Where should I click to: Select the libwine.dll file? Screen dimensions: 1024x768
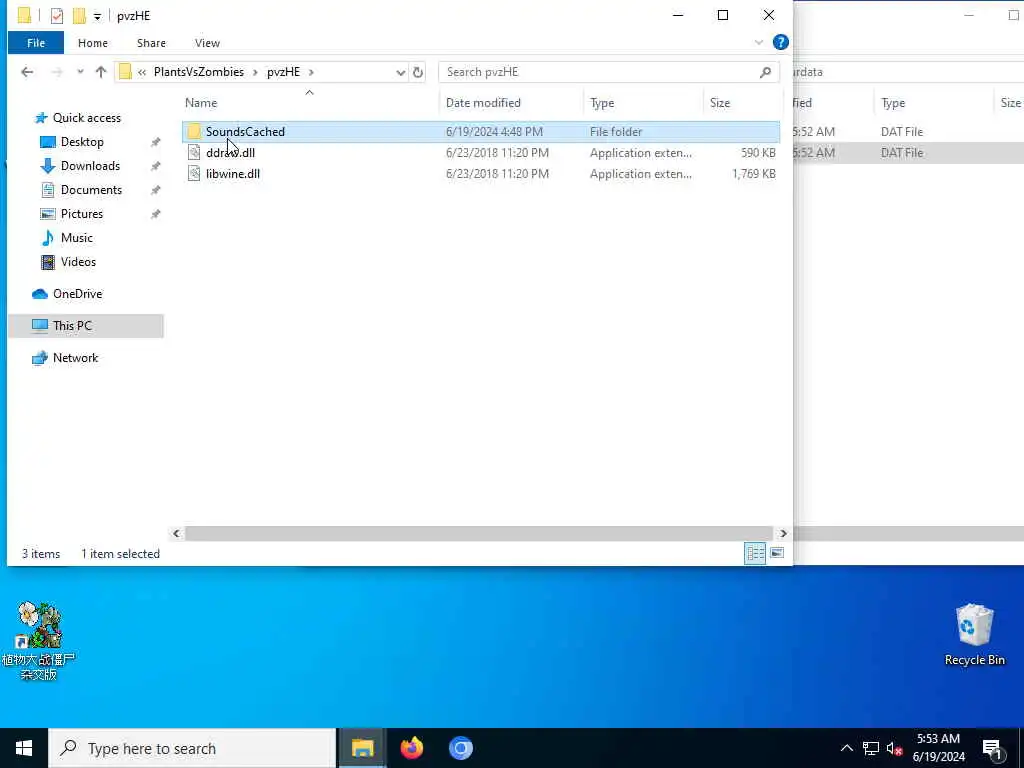point(481,174)
